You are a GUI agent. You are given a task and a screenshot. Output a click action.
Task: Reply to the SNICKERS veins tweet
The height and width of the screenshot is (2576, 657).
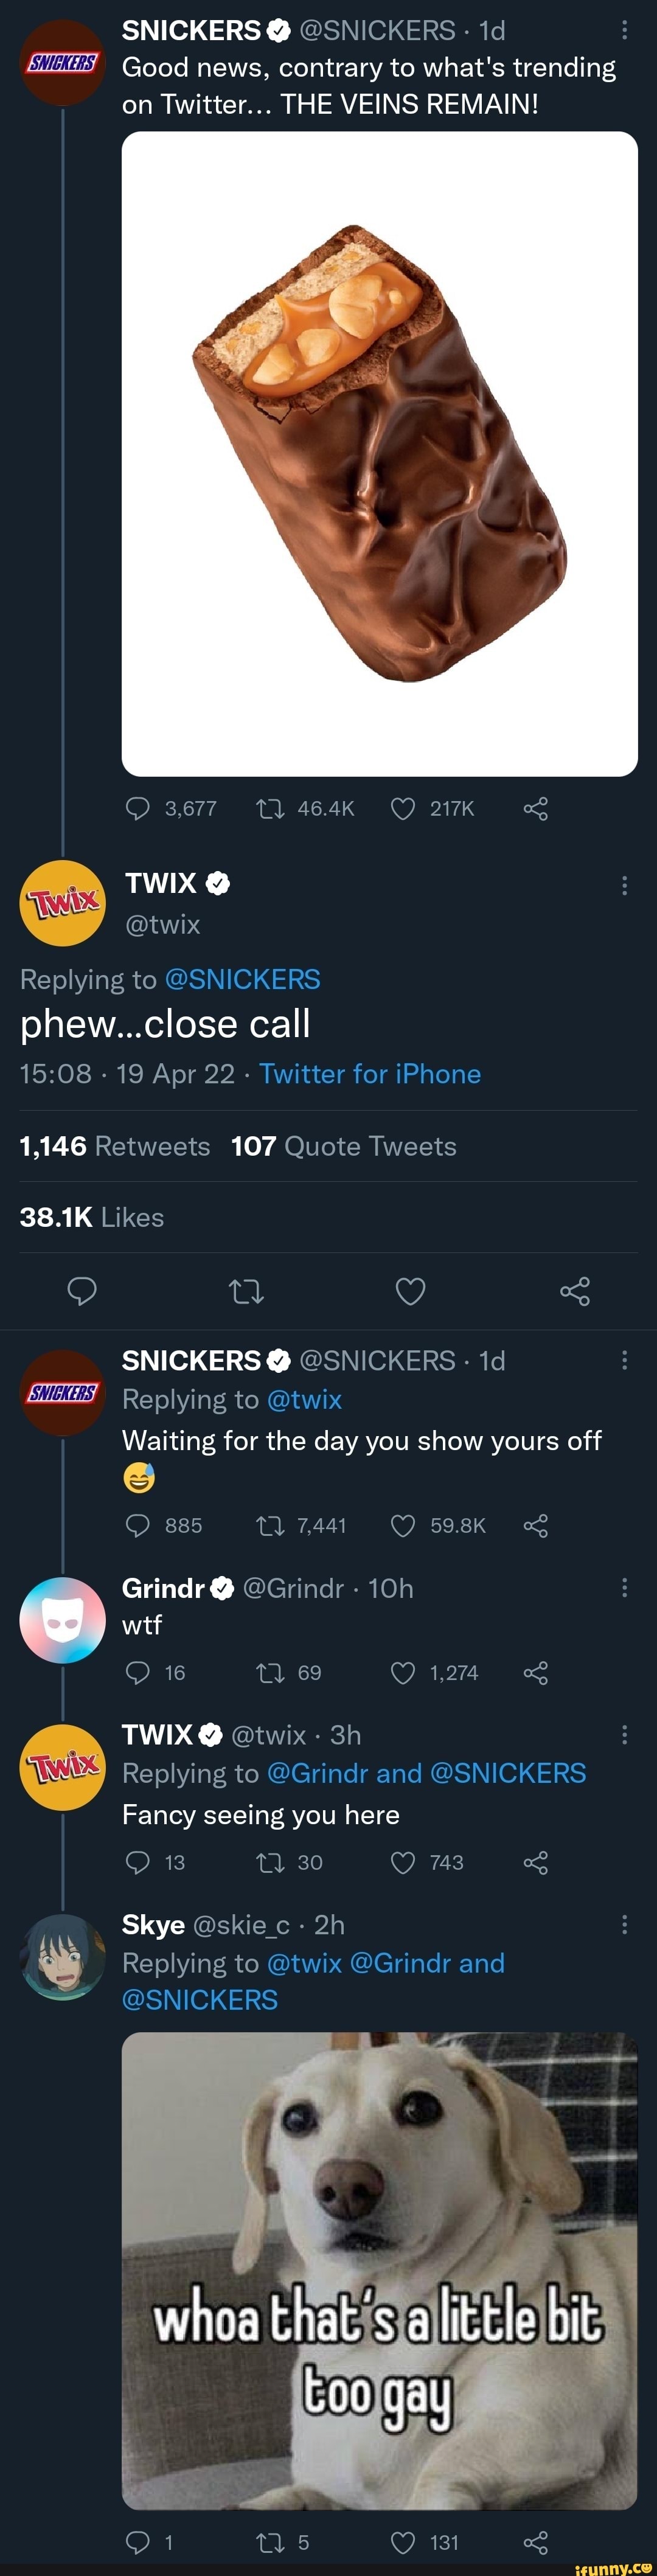click(137, 809)
